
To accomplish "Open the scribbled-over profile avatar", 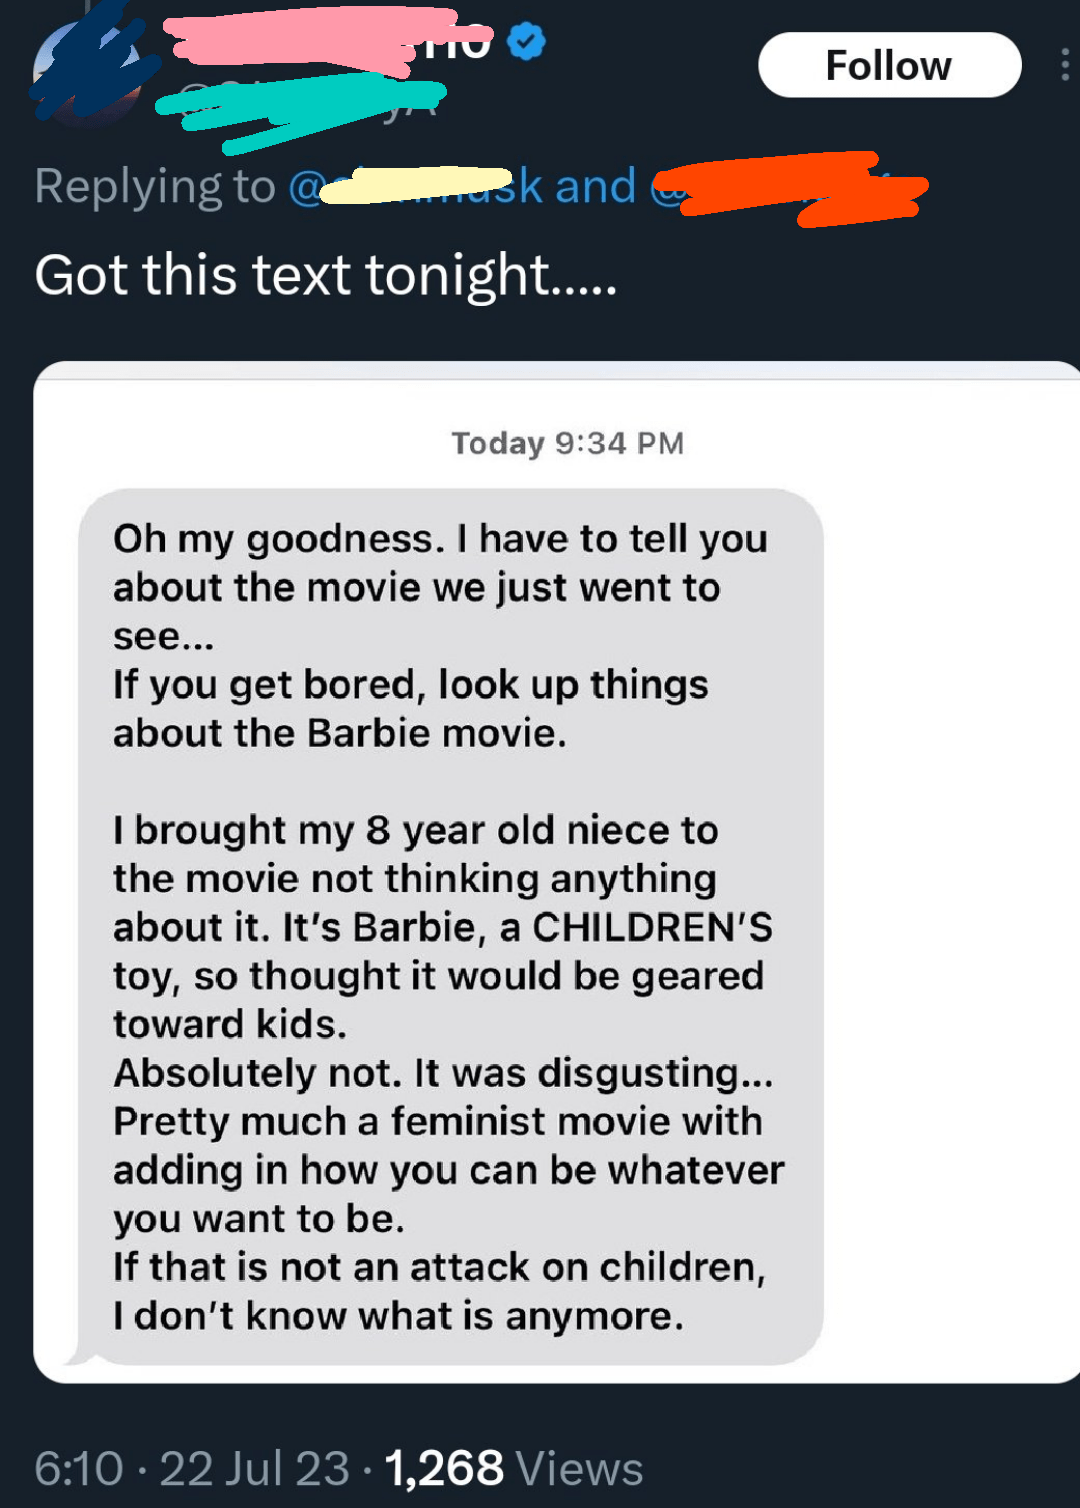I will point(90,70).
